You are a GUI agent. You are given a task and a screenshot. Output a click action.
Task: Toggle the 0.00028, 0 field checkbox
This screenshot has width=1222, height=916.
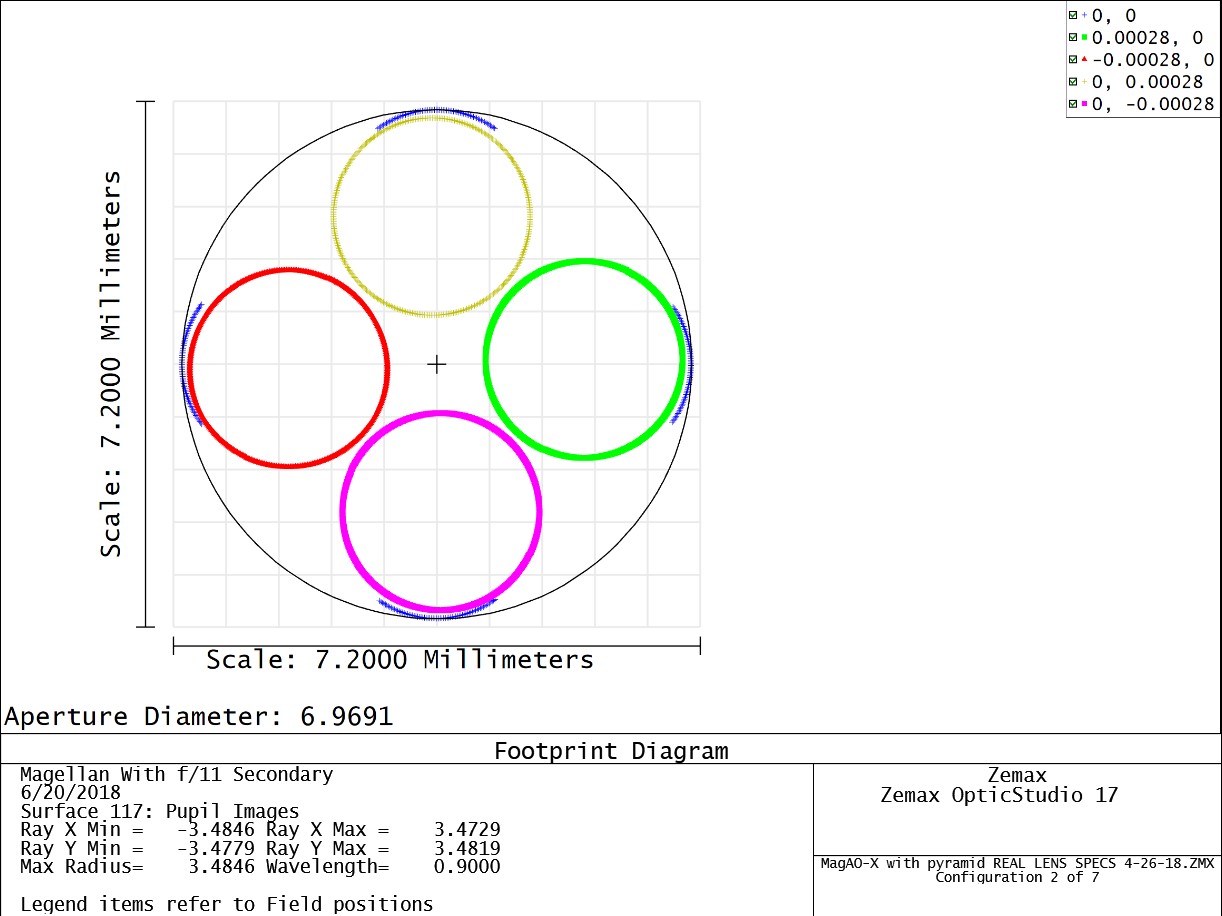tap(1073, 38)
